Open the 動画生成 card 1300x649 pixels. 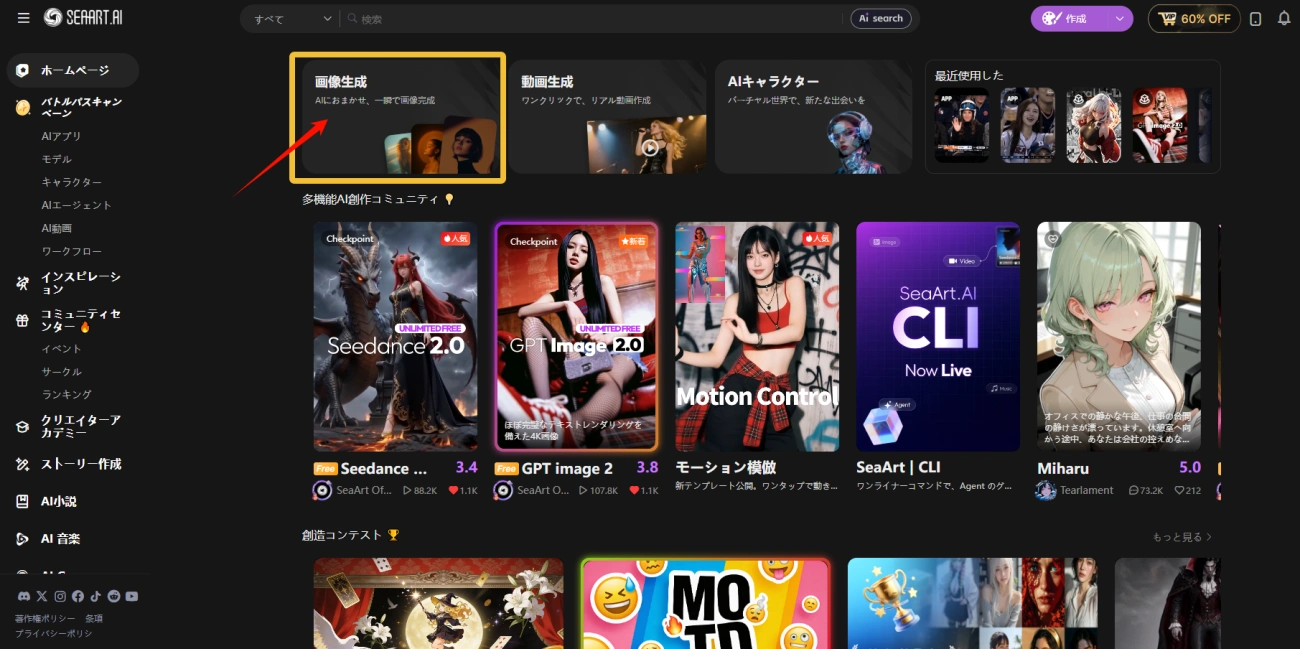pos(608,117)
